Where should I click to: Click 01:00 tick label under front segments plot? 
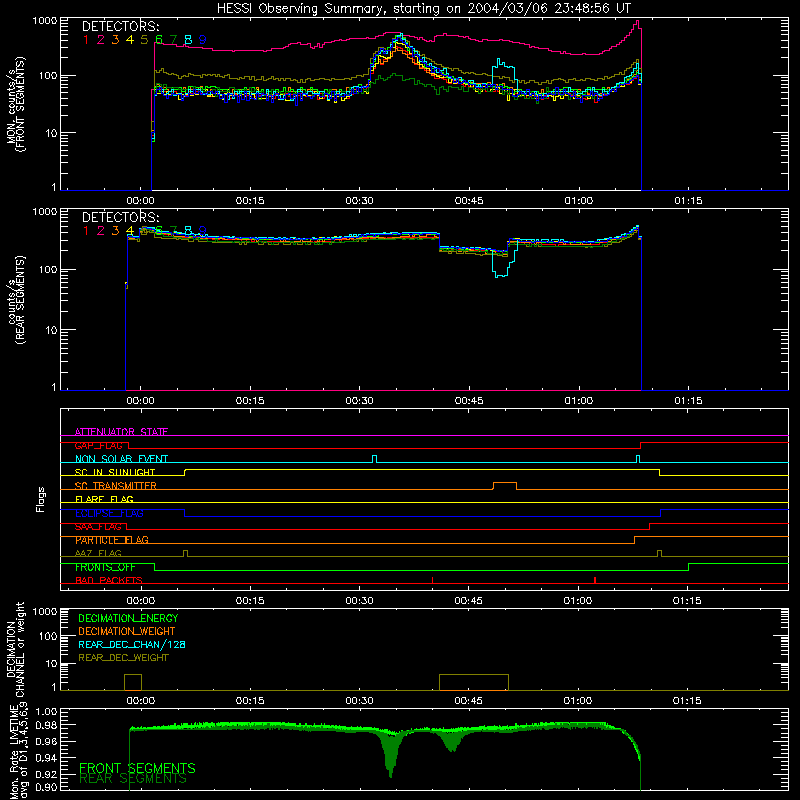[x=579, y=201]
